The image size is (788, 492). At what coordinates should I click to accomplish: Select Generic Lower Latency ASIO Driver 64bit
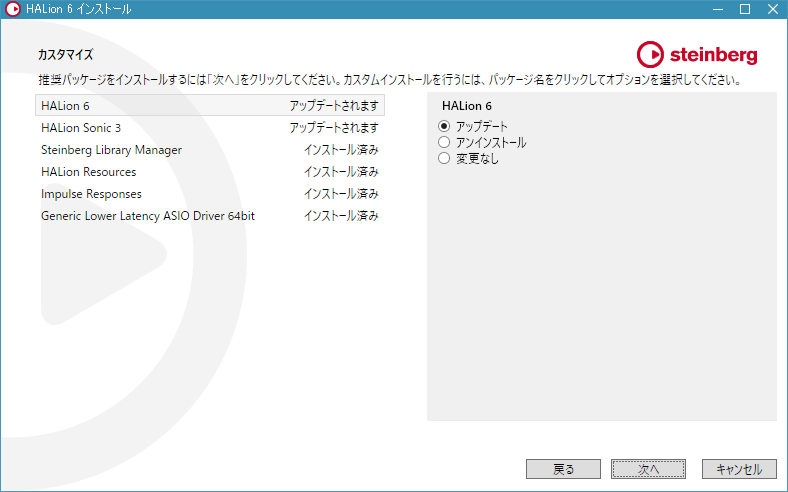(210, 216)
